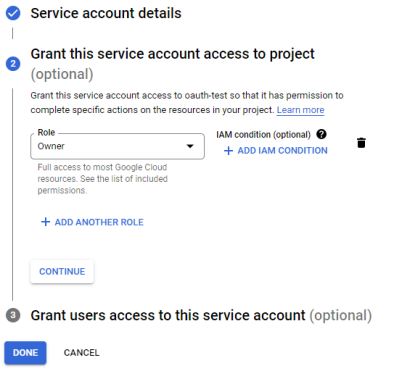Click the blue DONE button

(25, 353)
